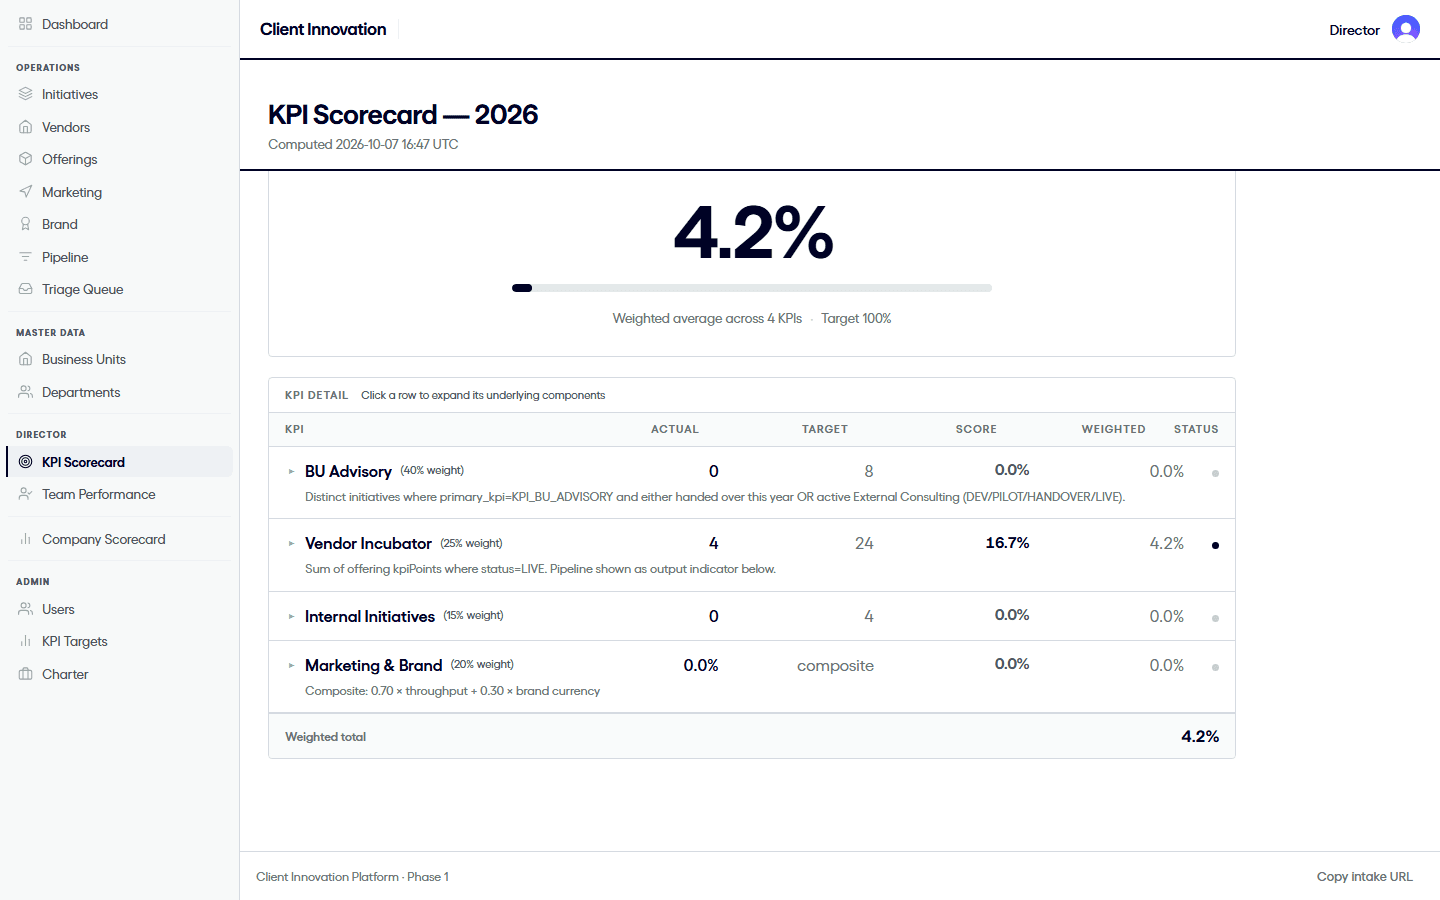1440x900 pixels.
Task: Click the Business Units building icon
Action: tap(26, 359)
